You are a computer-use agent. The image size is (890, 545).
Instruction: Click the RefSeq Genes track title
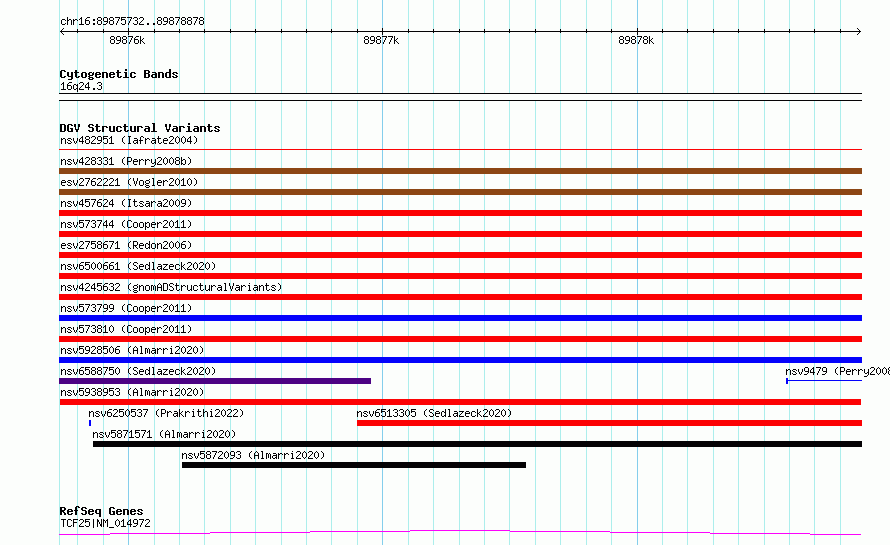point(101,512)
